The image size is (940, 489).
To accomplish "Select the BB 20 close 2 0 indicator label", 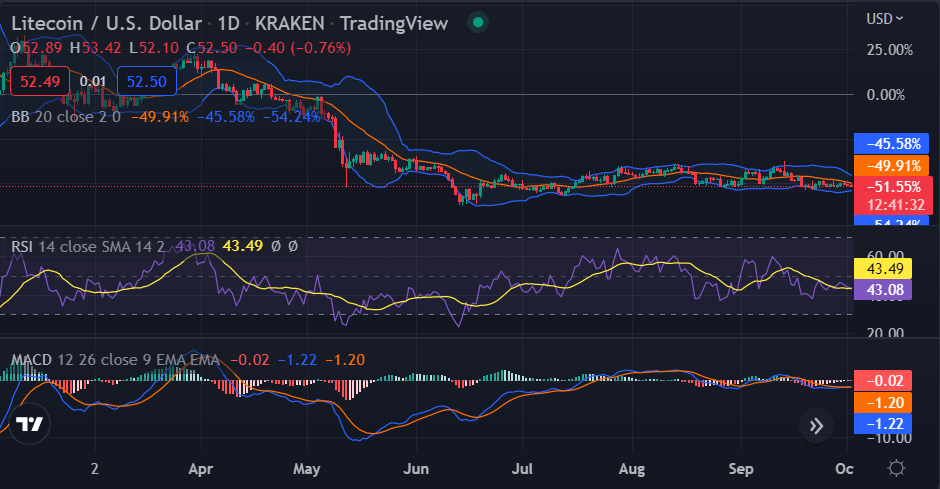I will (x=66, y=117).
